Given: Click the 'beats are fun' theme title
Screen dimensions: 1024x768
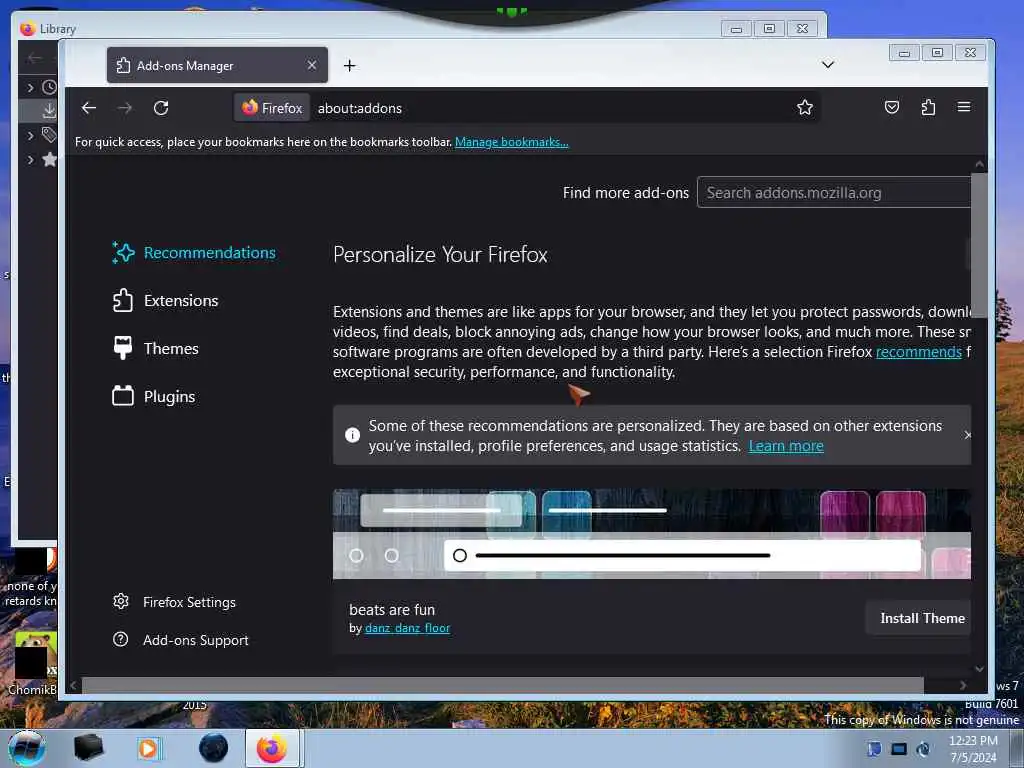Looking at the screenshot, I should click(x=392, y=610).
